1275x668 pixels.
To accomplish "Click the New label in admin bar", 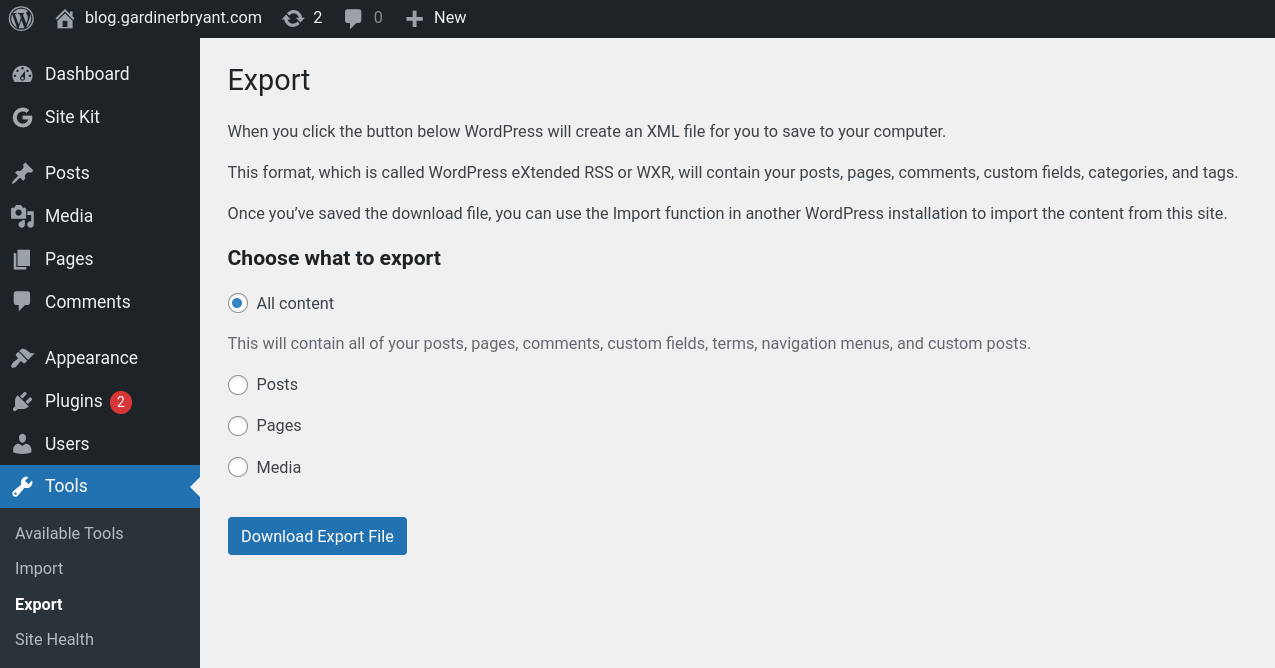I will point(450,18).
